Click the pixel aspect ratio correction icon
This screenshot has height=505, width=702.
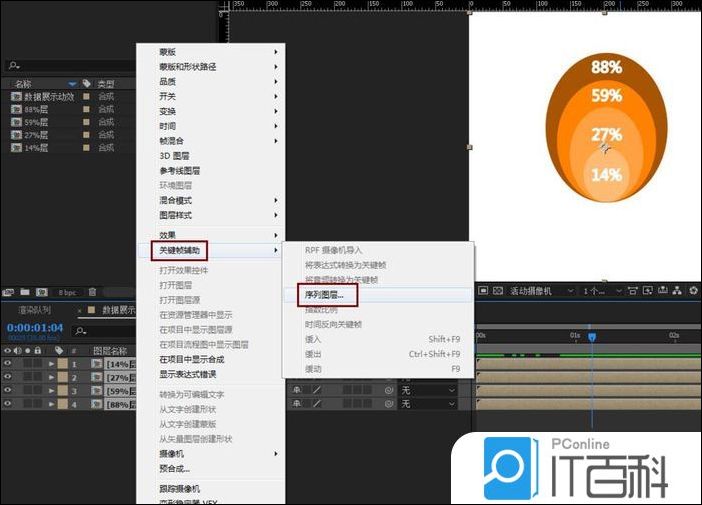[633, 291]
